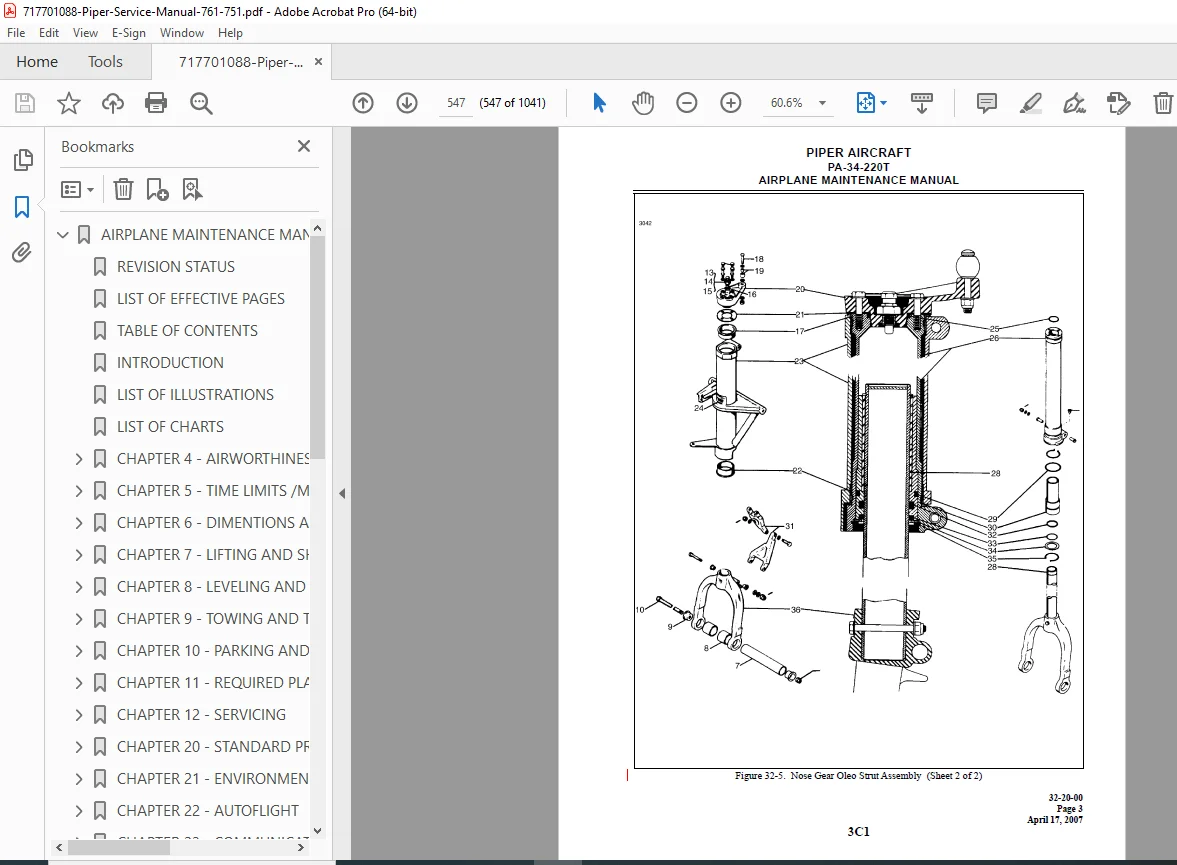Click the read mode scrolling icon
1177x865 pixels.
(922, 103)
